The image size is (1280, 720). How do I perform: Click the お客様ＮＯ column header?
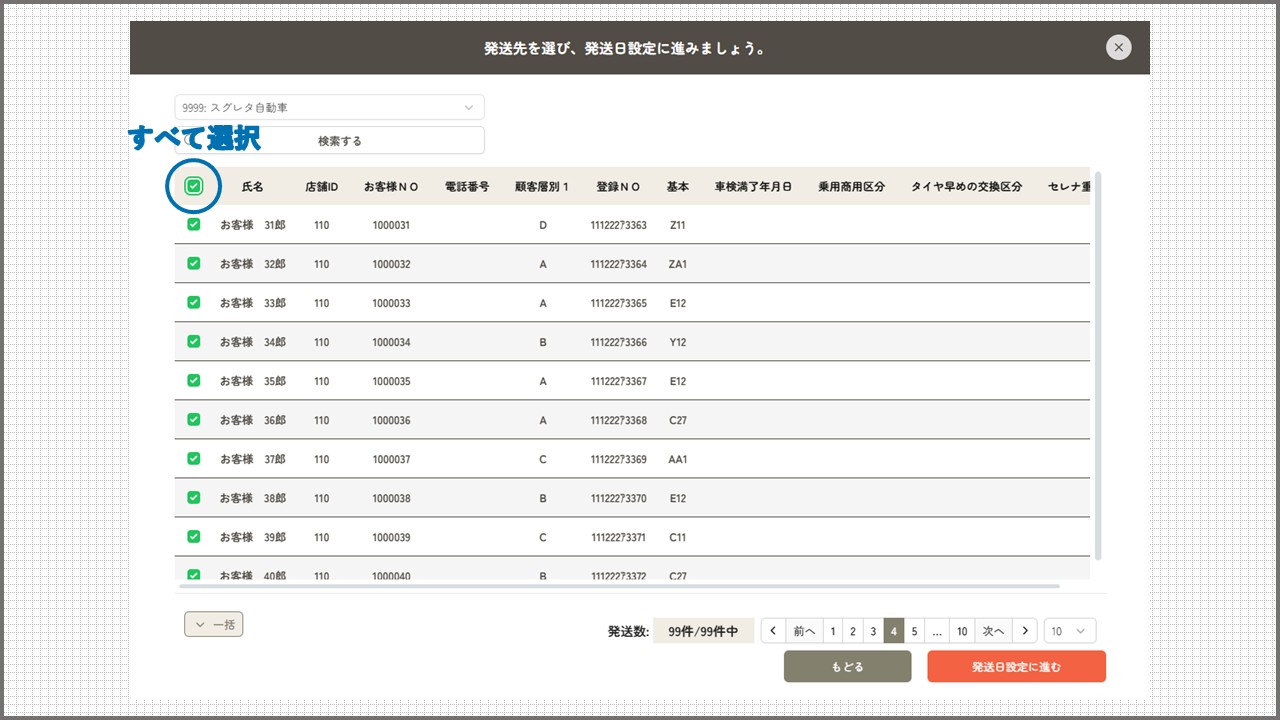[391, 187]
